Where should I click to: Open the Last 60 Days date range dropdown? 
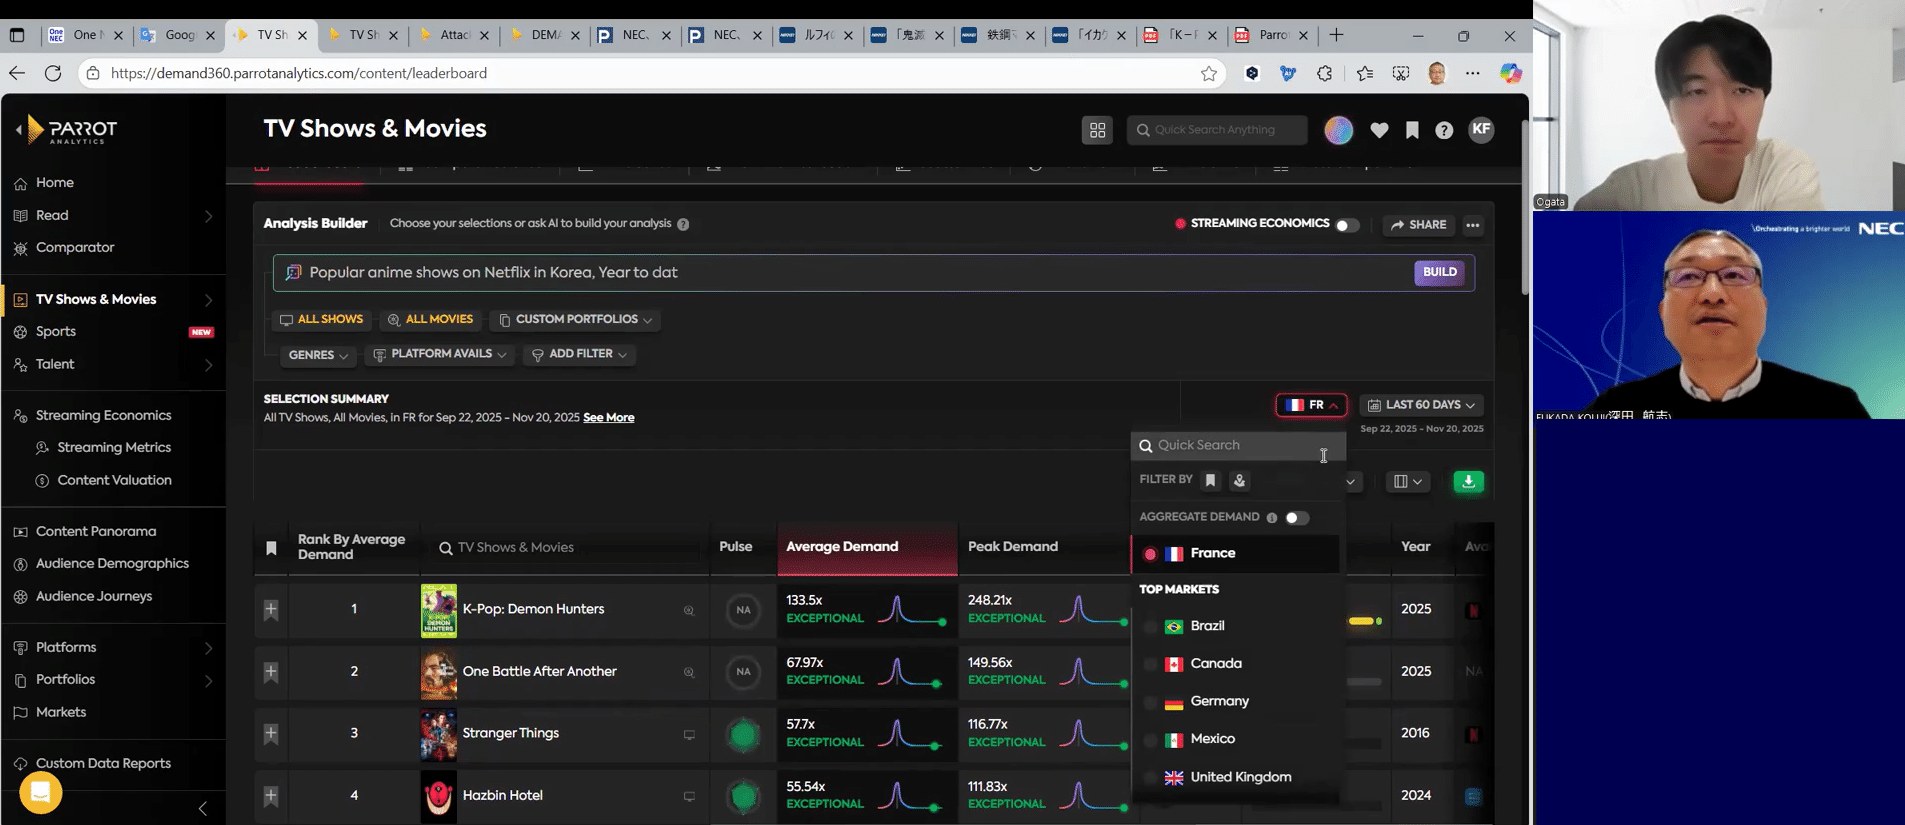tap(1421, 405)
